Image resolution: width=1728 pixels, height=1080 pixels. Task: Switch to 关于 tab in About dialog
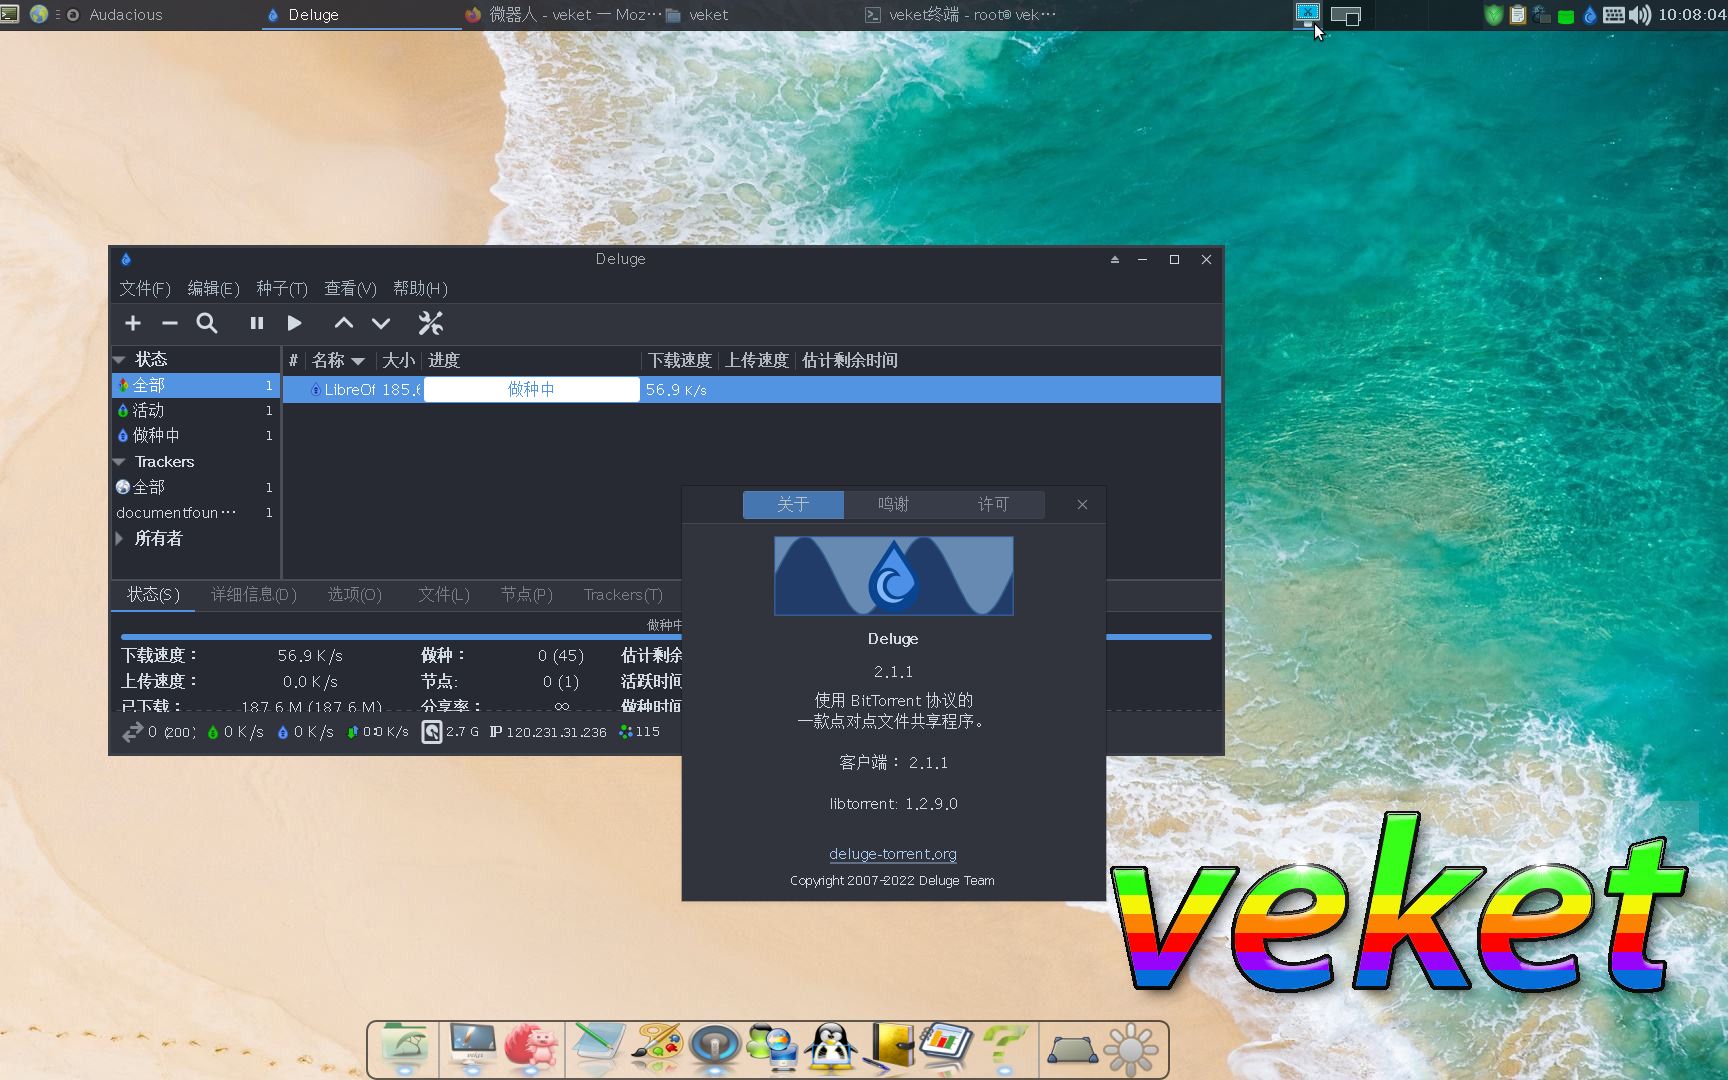click(793, 504)
